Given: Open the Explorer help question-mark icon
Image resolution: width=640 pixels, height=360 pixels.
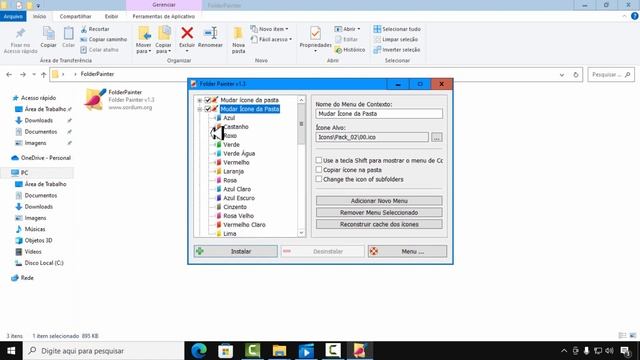Looking at the screenshot, I should point(635,16).
